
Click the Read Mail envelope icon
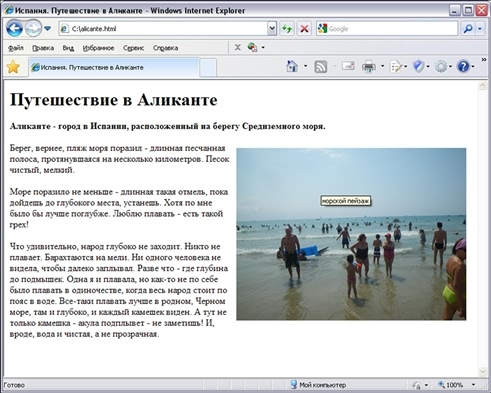(348, 66)
